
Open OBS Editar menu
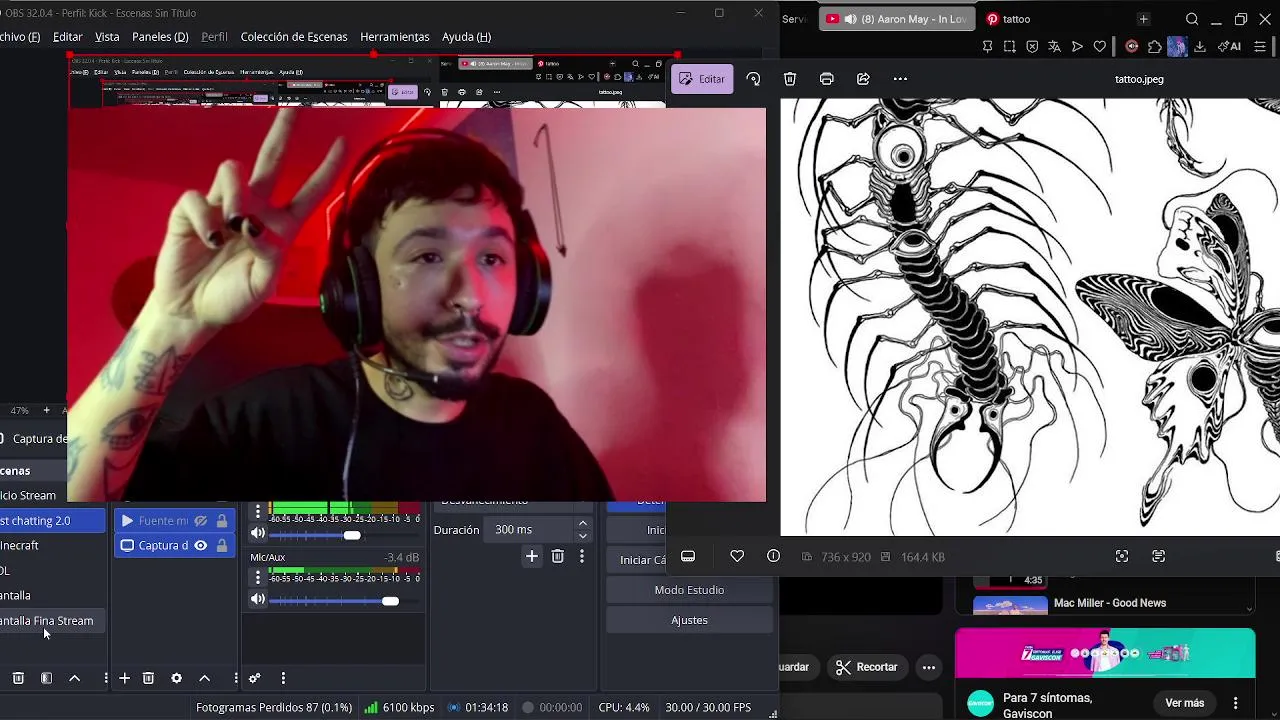click(68, 36)
